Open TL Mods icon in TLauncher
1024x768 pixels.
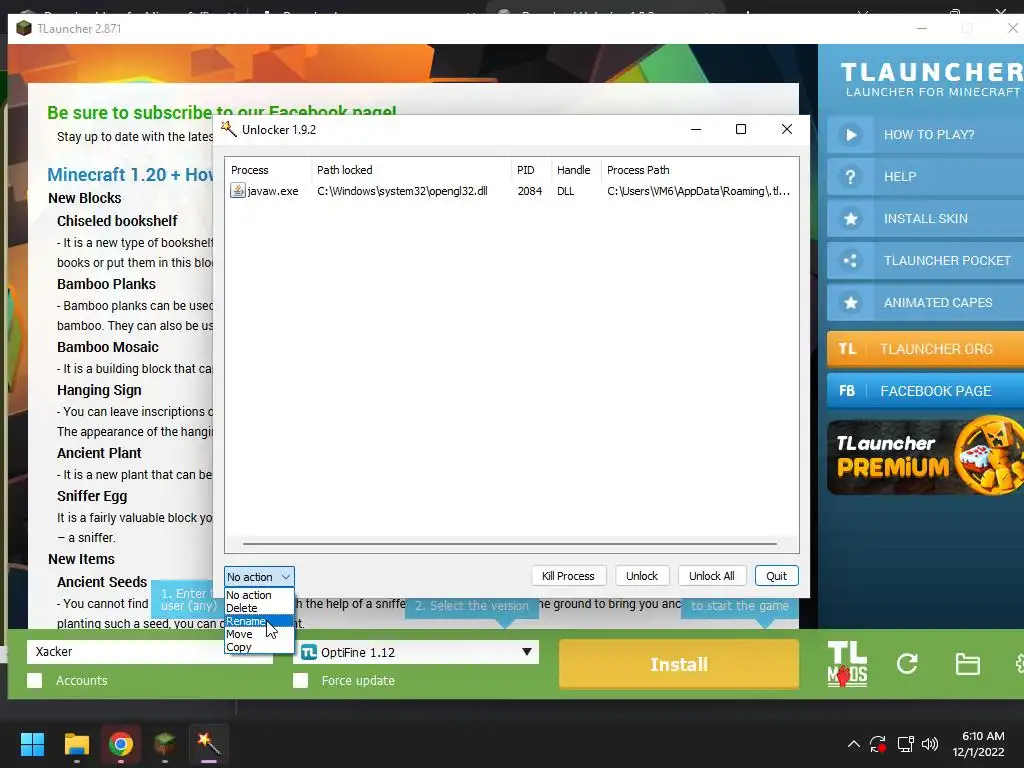[847, 664]
